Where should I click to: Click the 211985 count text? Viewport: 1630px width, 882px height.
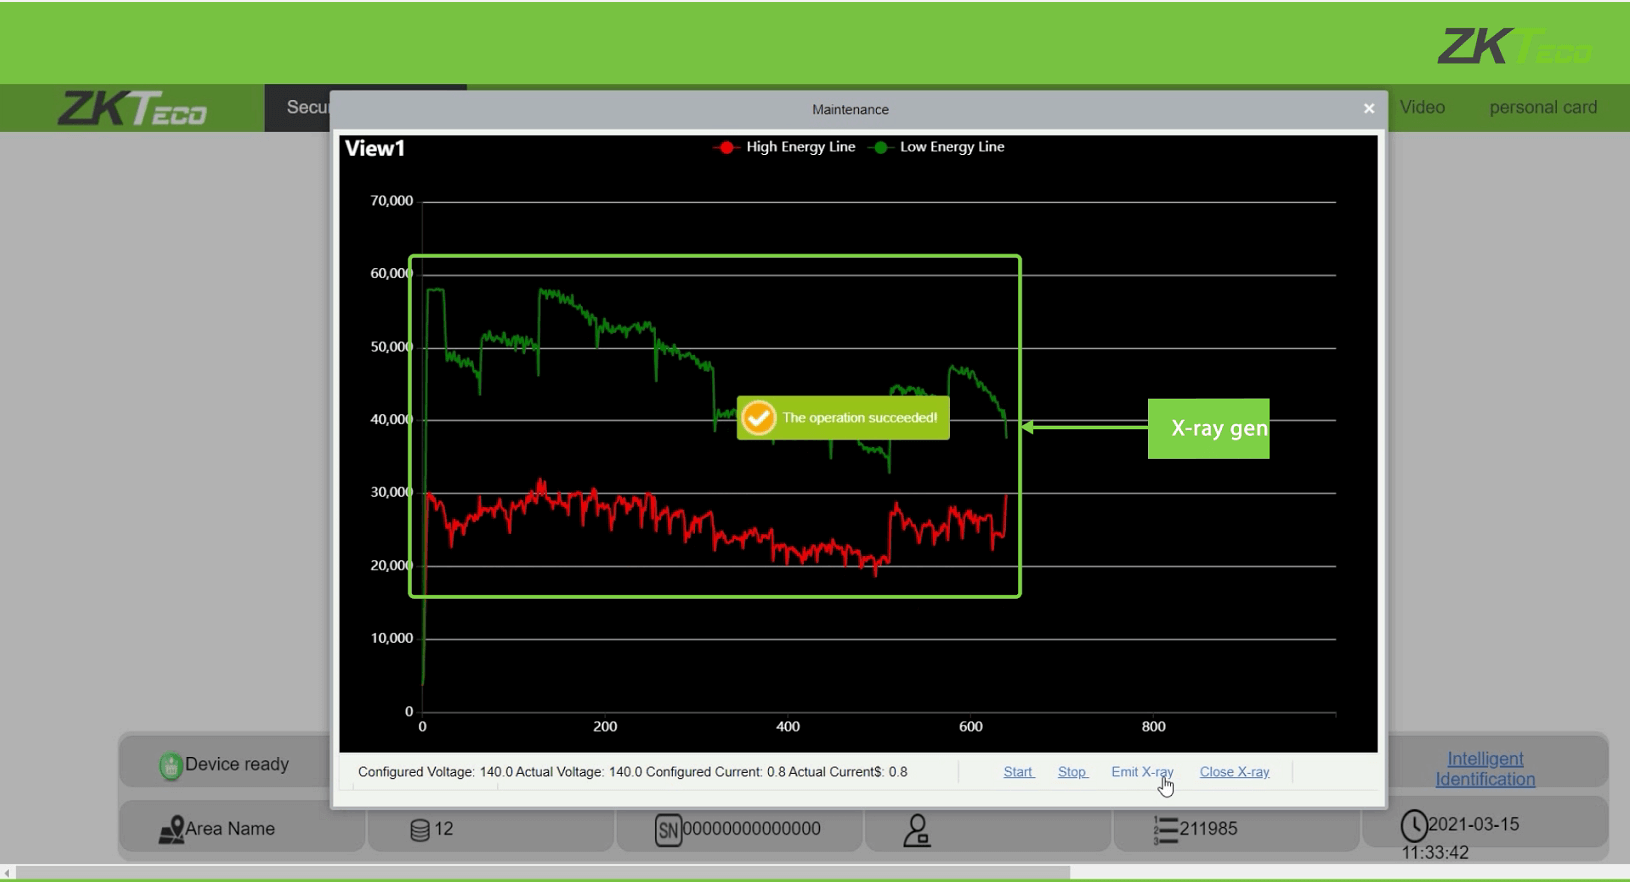pos(1208,829)
